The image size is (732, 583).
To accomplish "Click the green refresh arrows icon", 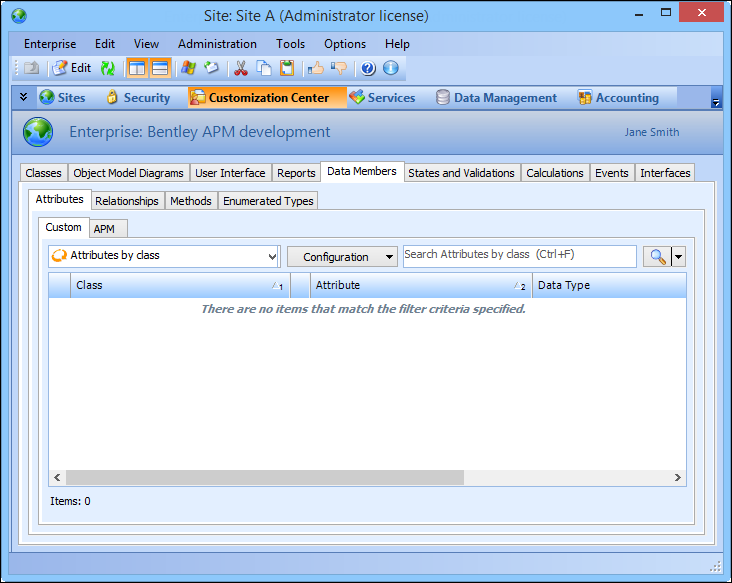I will point(108,68).
